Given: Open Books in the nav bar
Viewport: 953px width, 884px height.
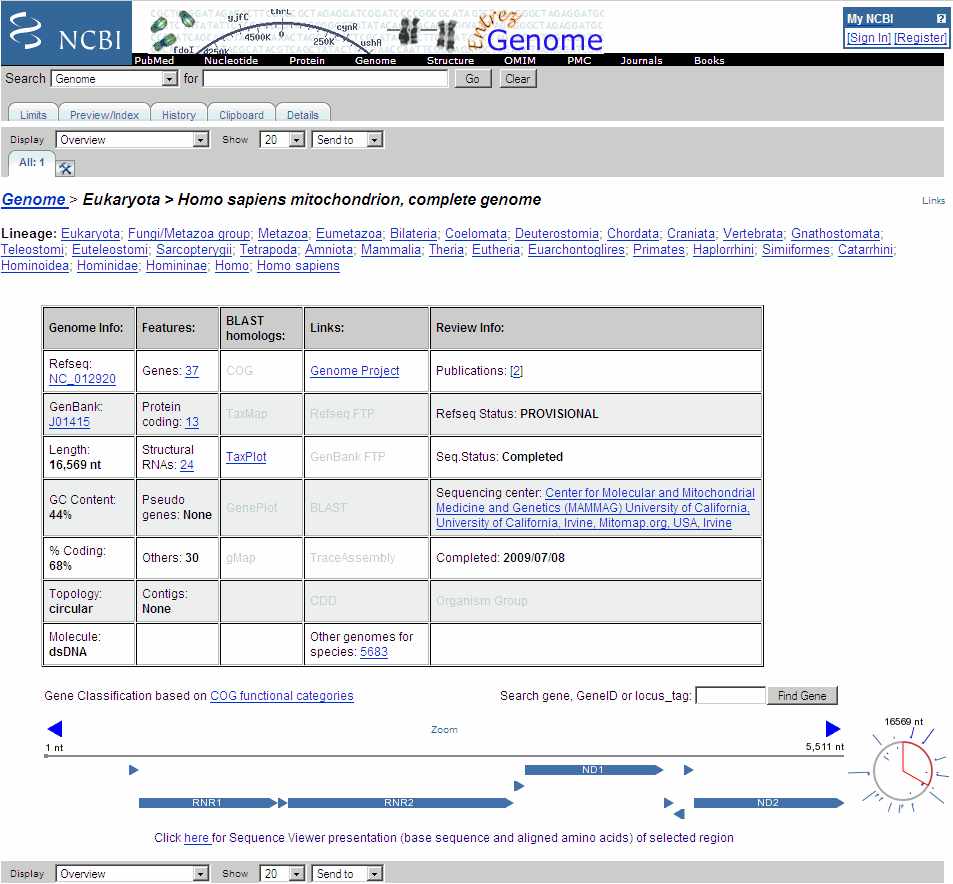Looking at the screenshot, I should tap(709, 60).
